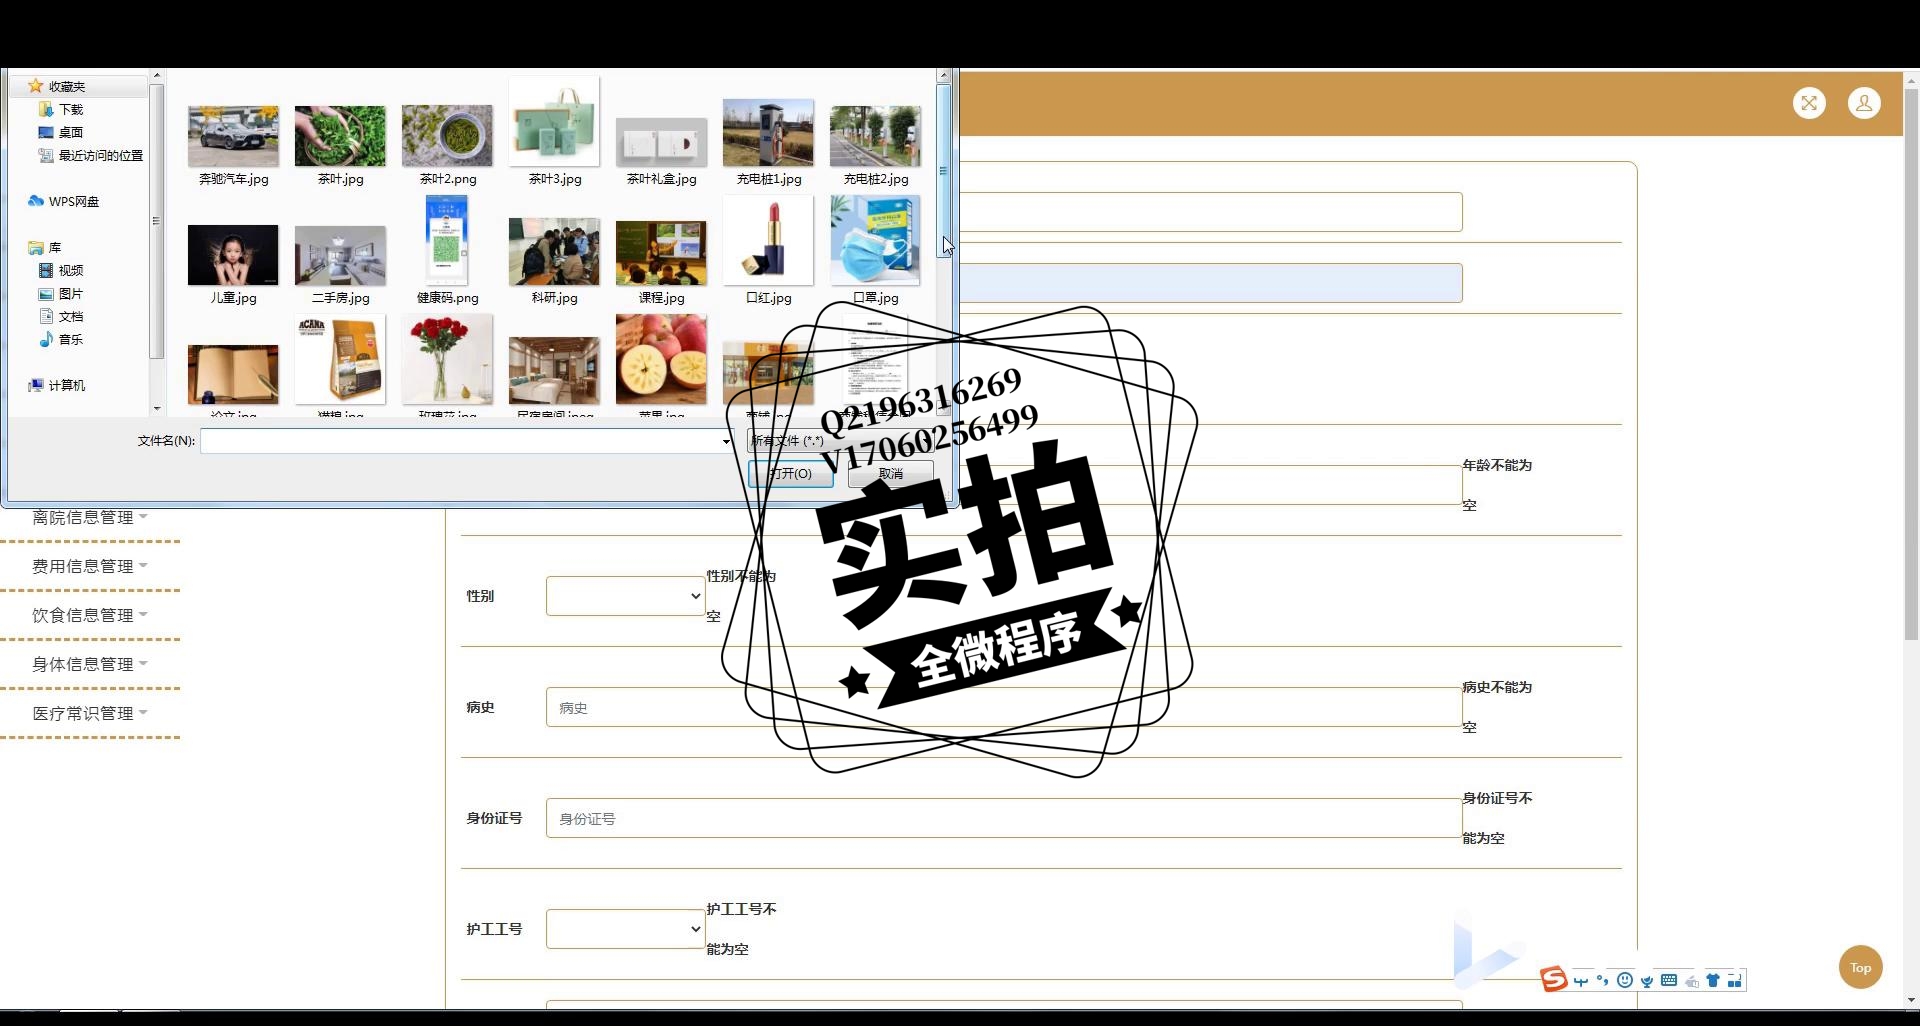Open the filename history dropdown arrow
This screenshot has width=1920, height=1026.
726,441
